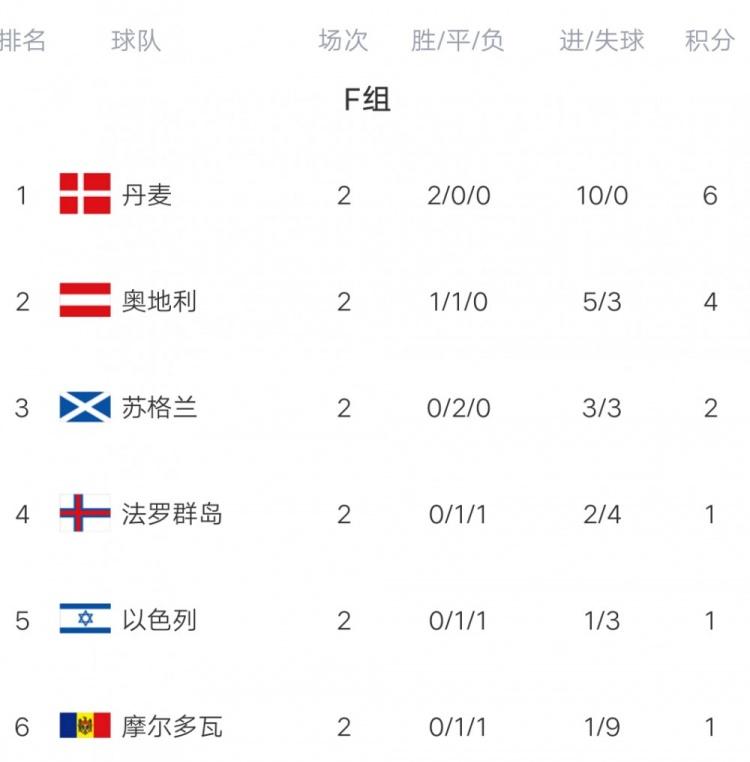Click the F组 group title

(367, 100)
